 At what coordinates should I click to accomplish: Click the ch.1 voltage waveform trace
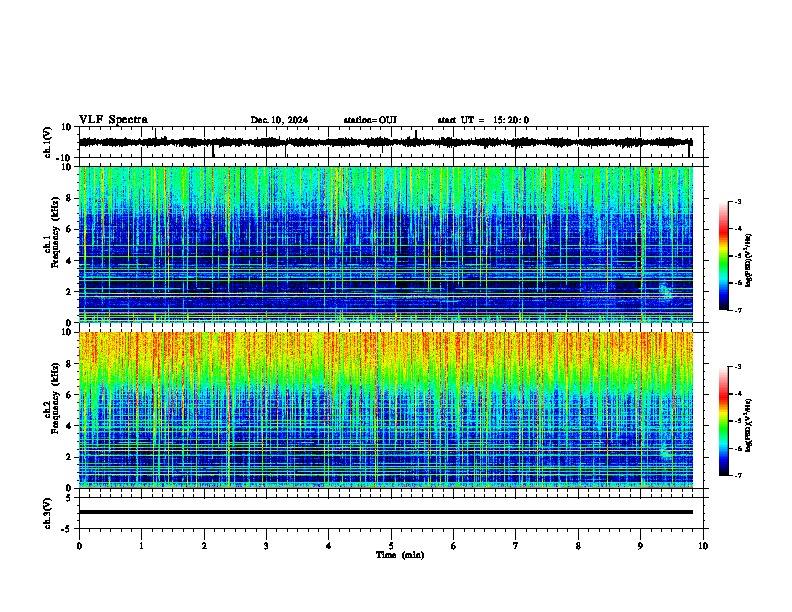click(385, 142)
